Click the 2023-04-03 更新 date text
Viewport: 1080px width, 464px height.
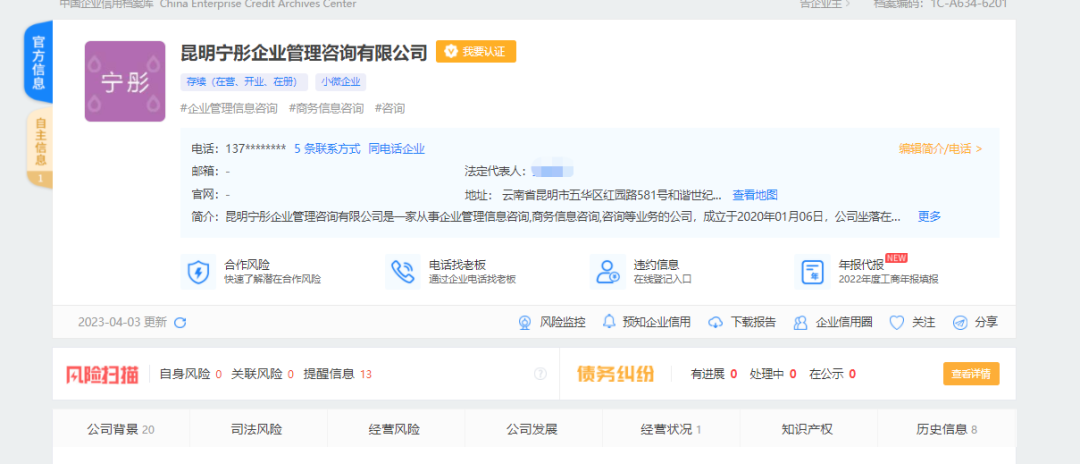pos(123,322)
